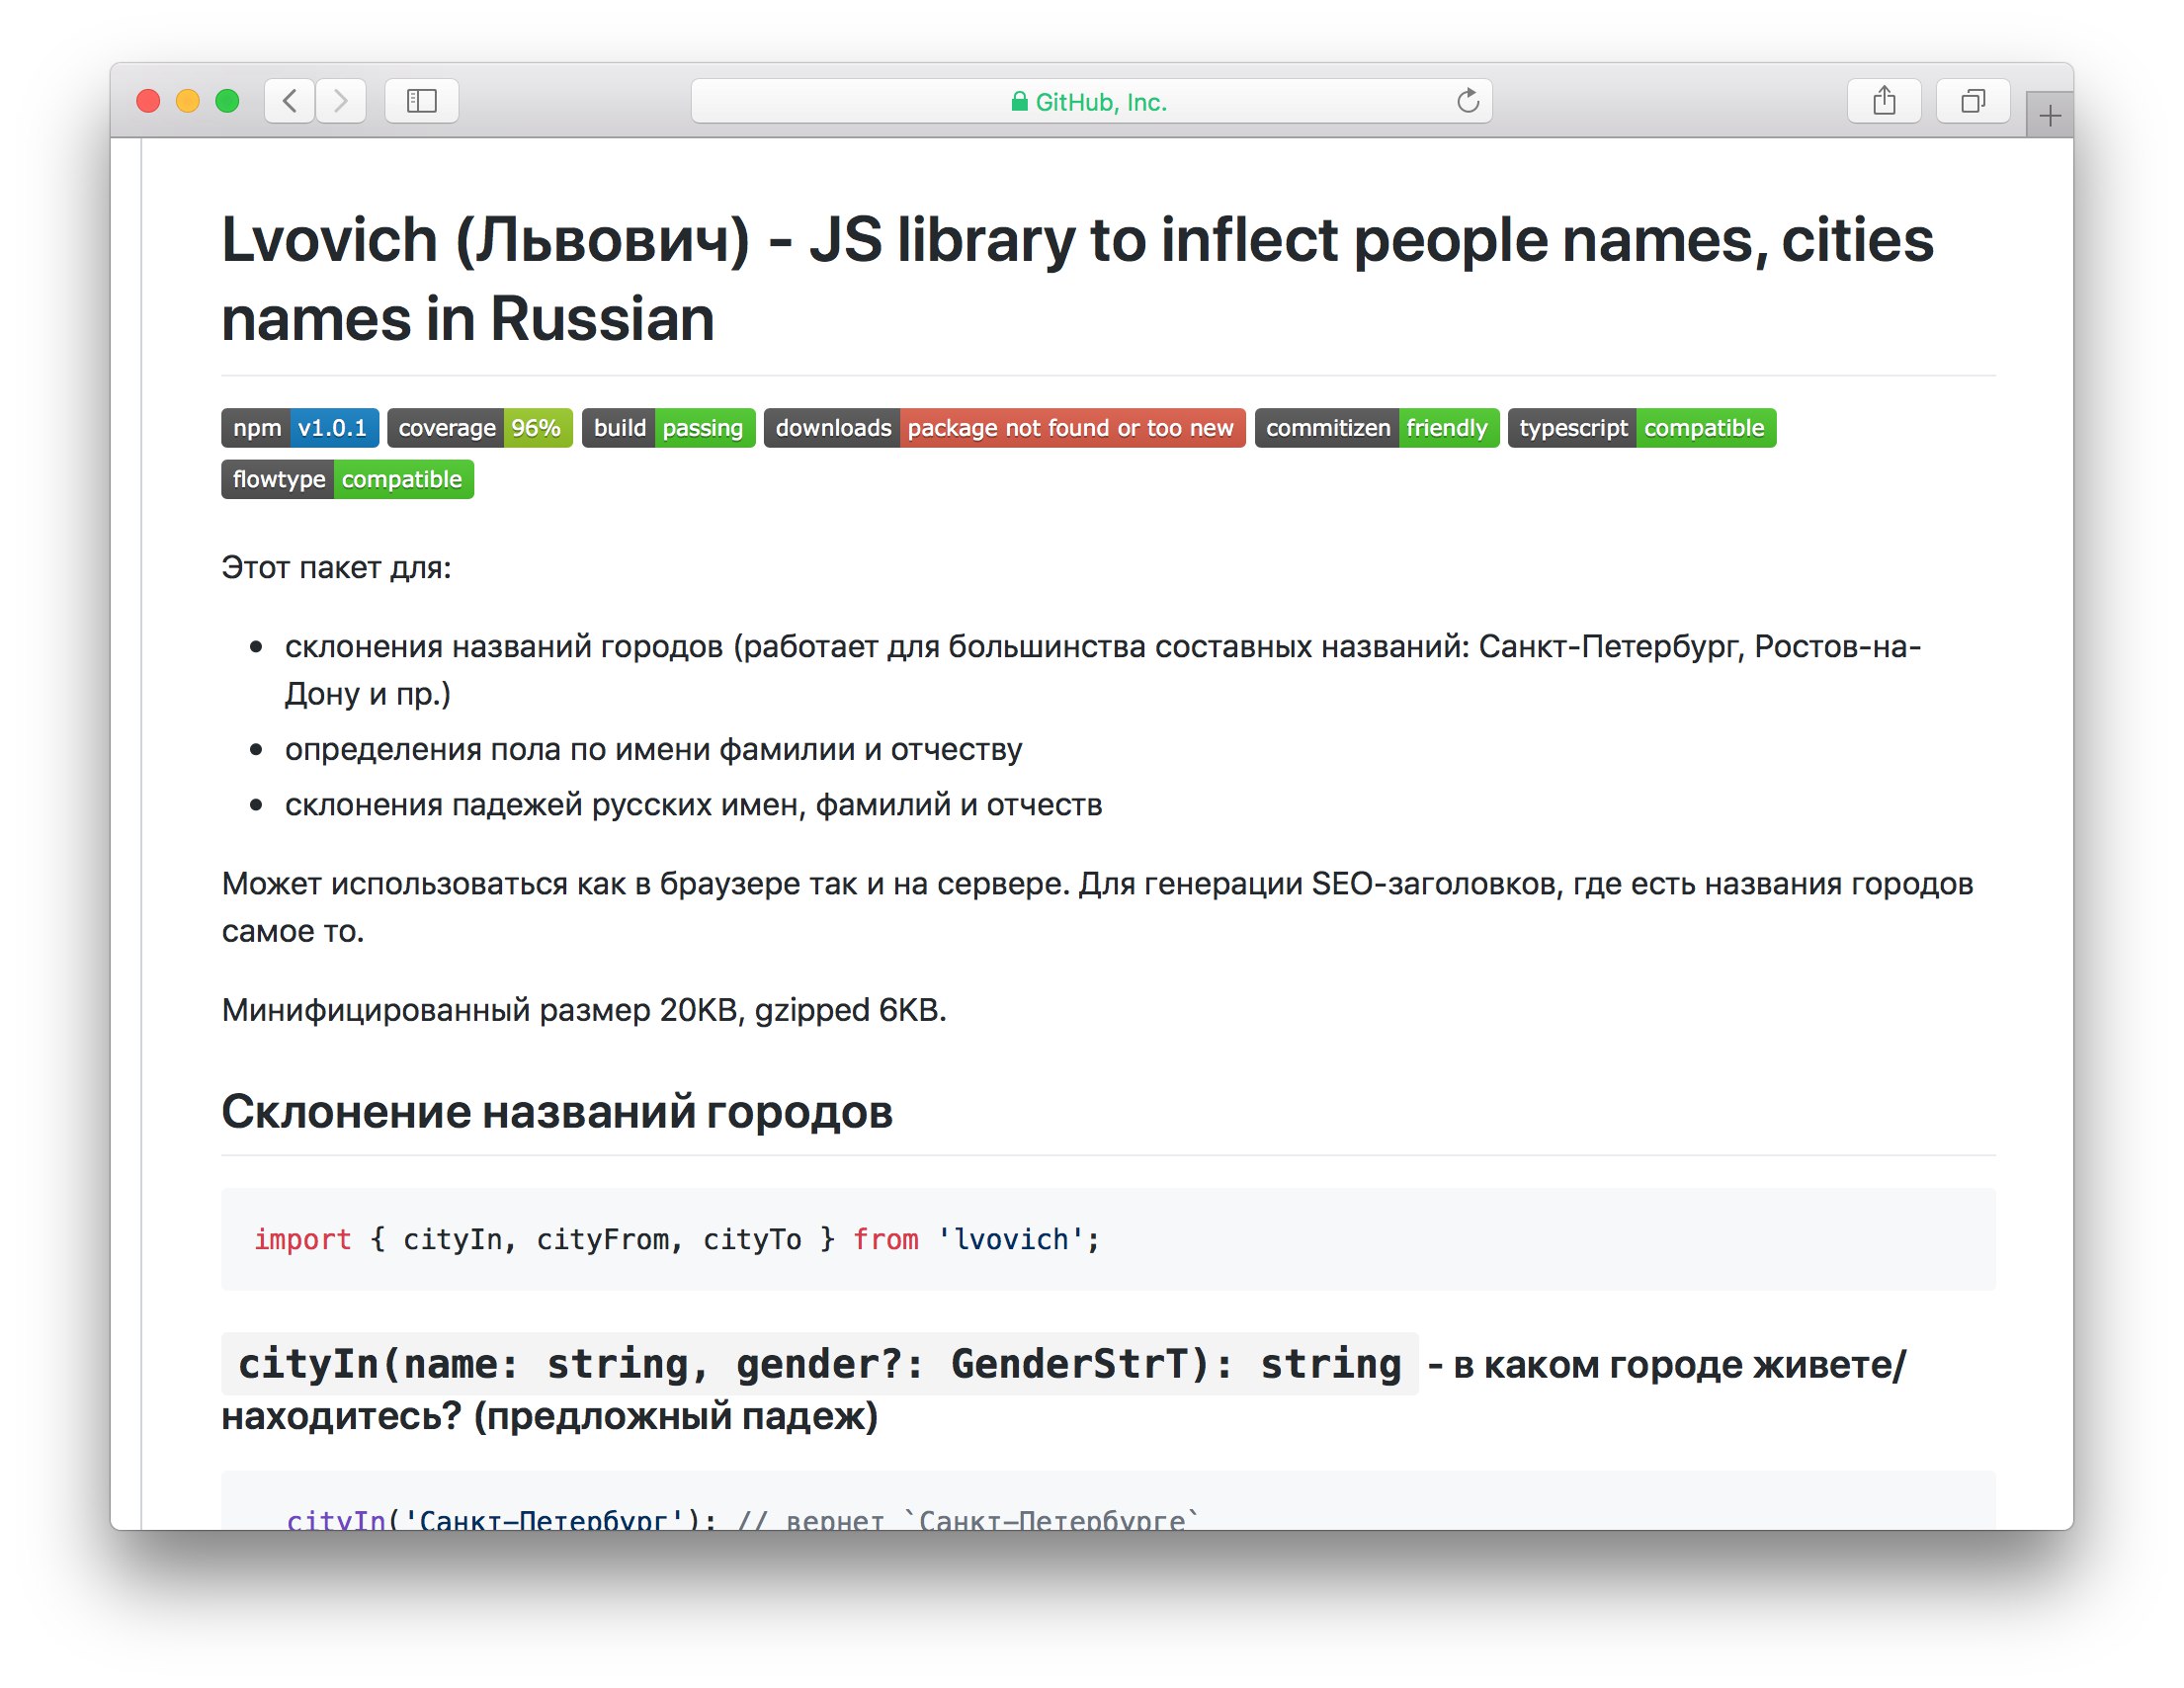Go forward using the browser forward arrow
This screenshot has width=2184, height=1688.
(341, 101)
